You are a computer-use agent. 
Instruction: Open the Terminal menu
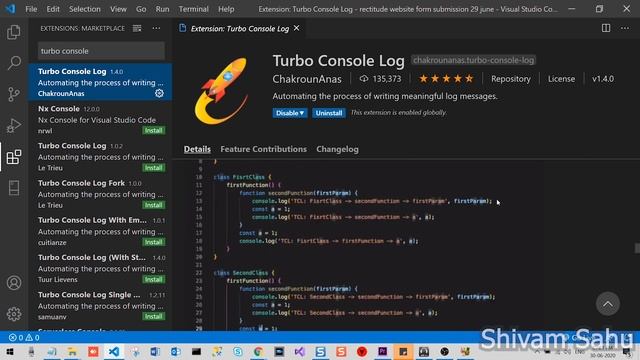point(193,9)
